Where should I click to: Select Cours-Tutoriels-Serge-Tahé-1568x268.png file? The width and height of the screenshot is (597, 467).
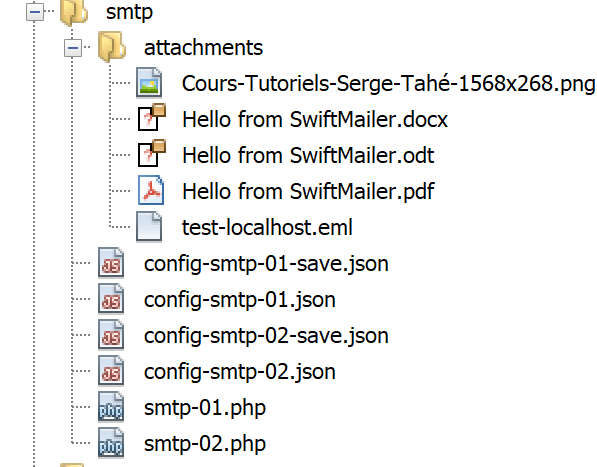(388, 83)
